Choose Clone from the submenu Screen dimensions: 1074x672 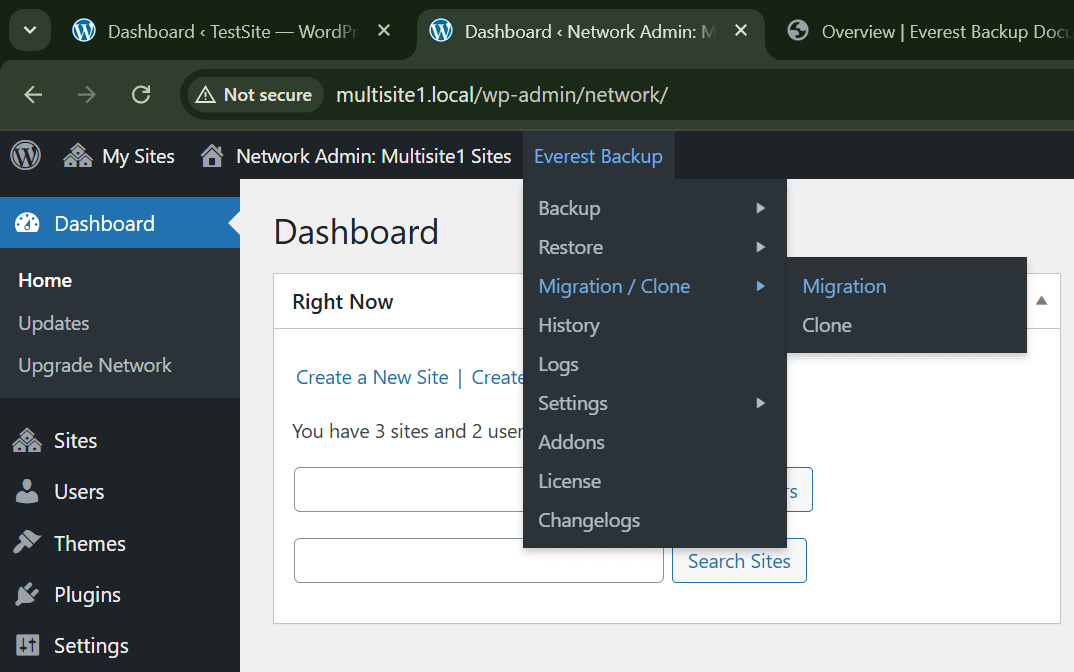827,325
